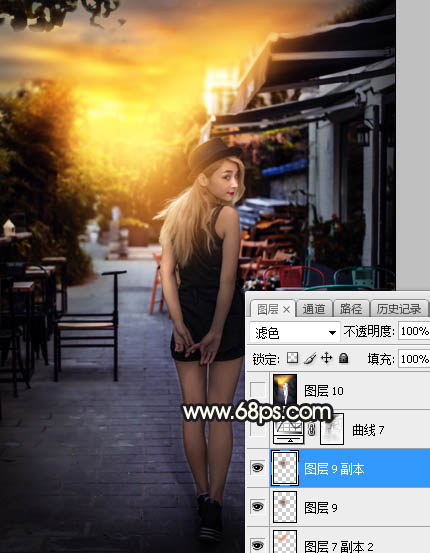The image size is (430, 553).
Task: Select 图层 10 layer thumbnail
Action: (285, 390)
